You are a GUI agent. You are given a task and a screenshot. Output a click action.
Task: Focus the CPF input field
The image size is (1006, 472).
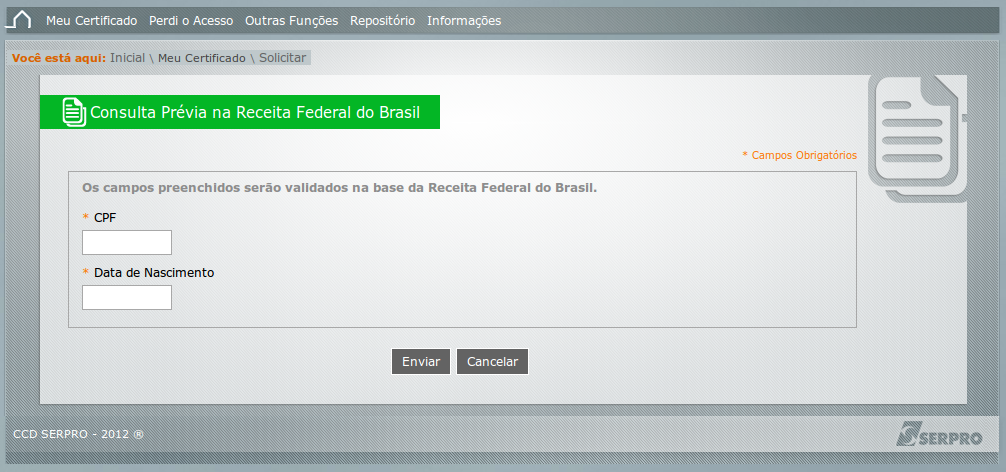click(127, 242)
